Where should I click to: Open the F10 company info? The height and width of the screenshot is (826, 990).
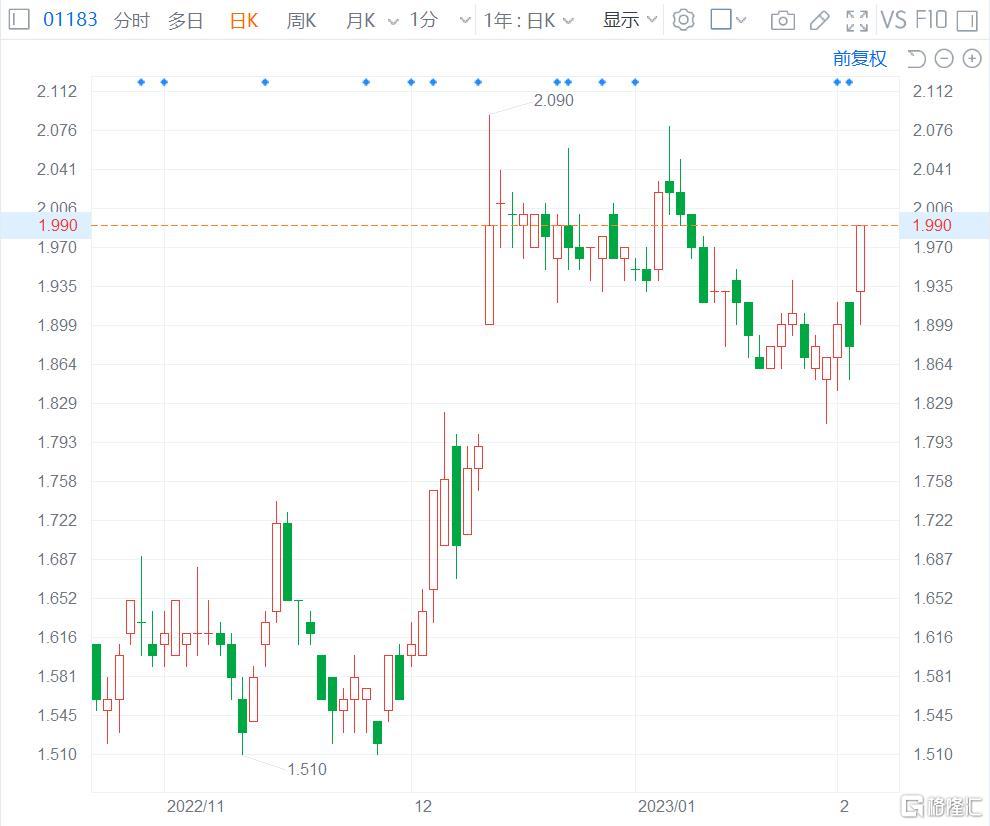931,20
